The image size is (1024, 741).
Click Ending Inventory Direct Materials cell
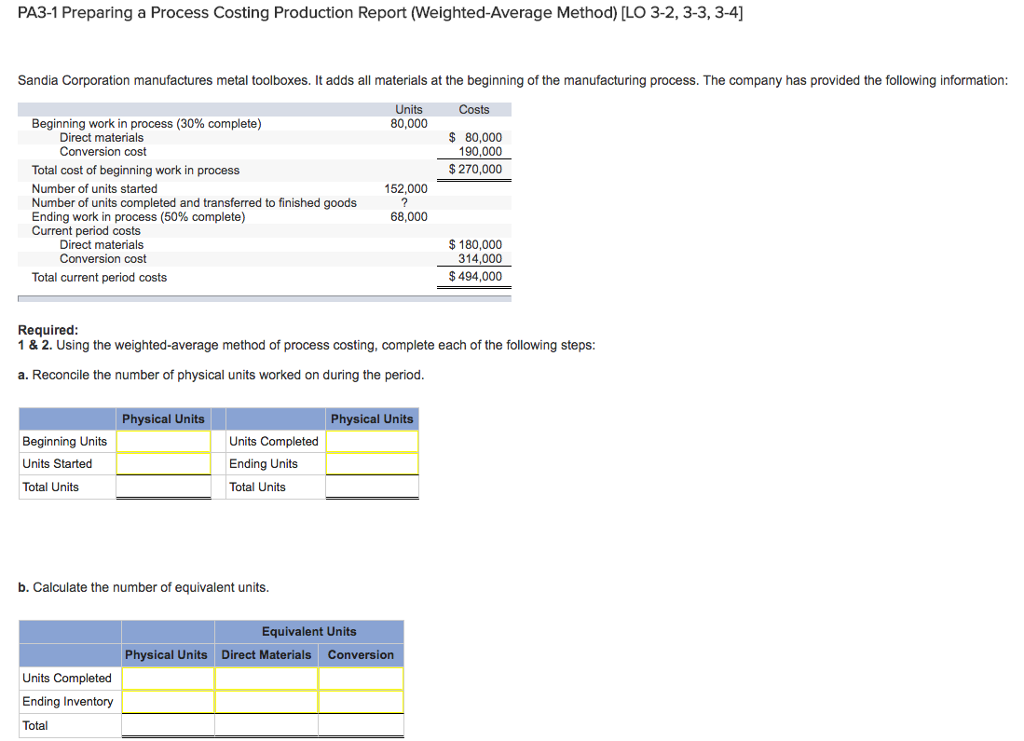click(x=266, y=701)
